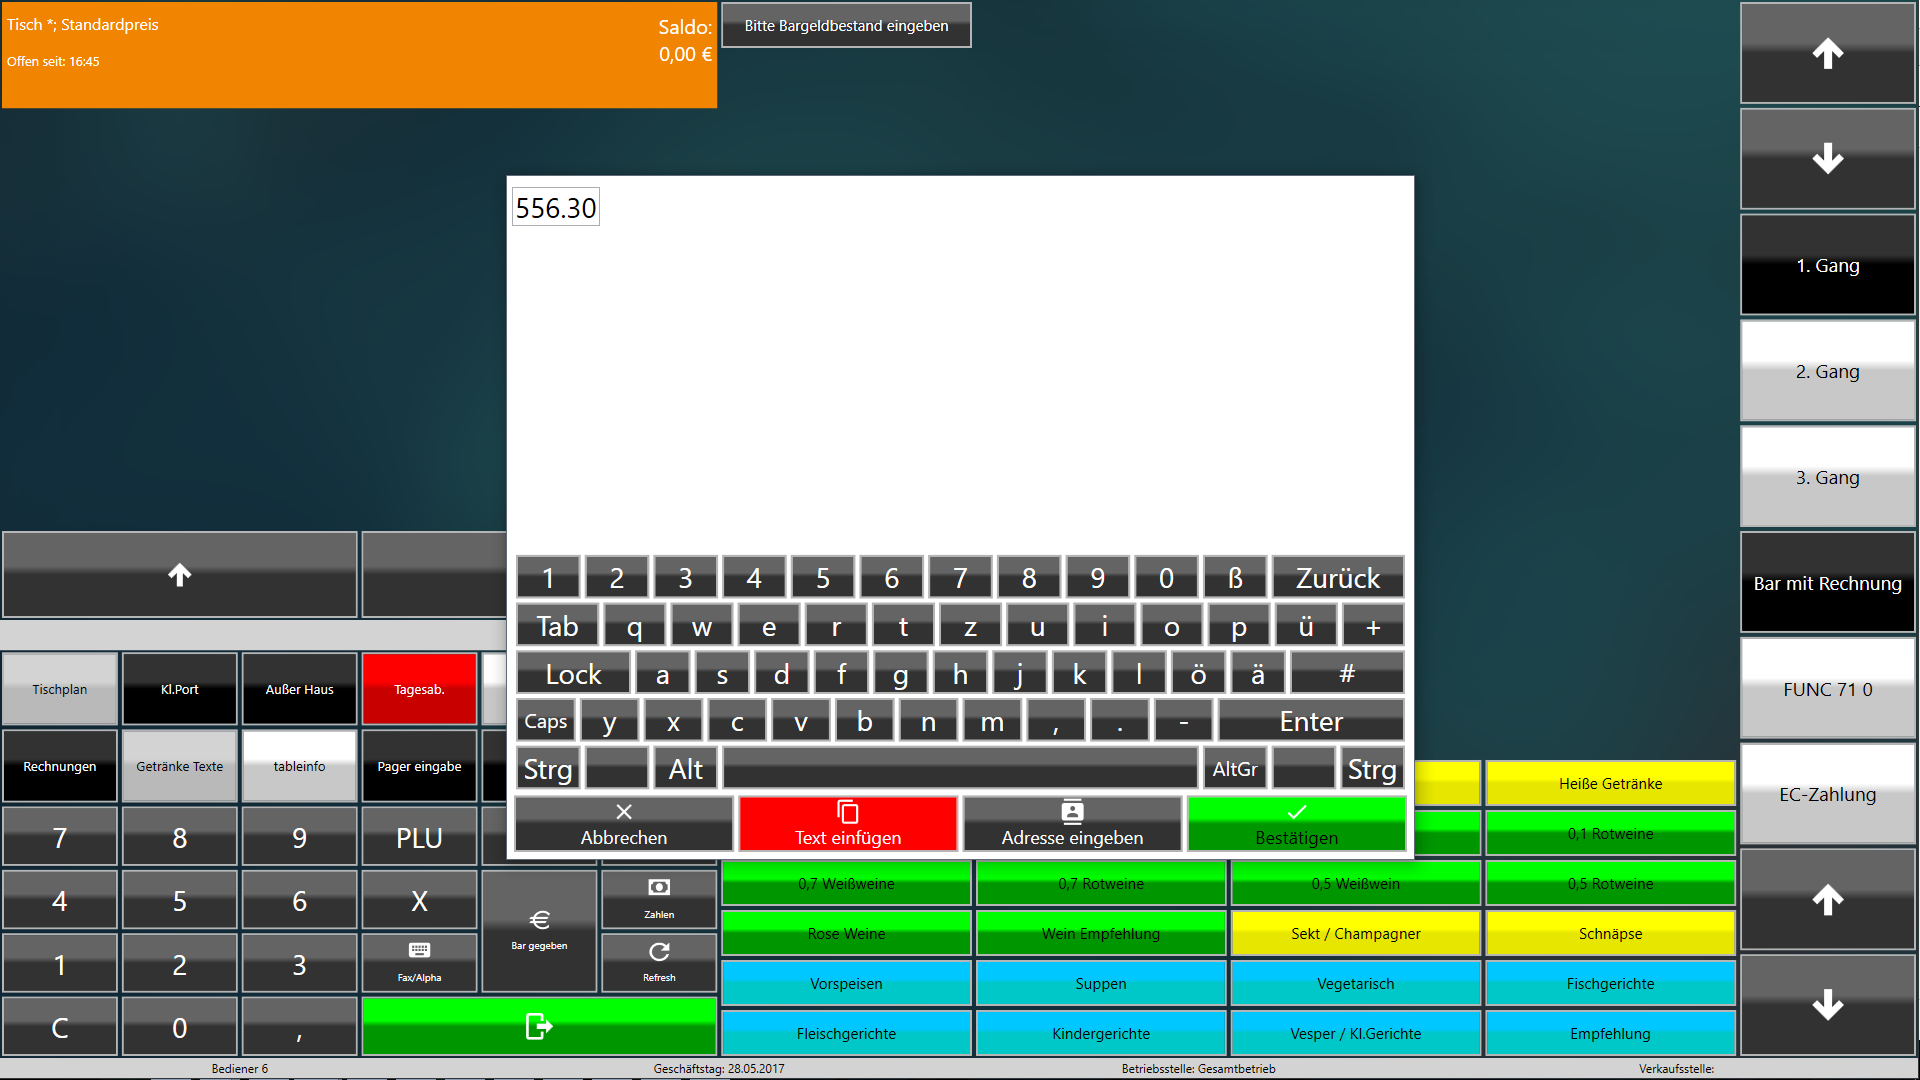Toggle the Caps key on keyboard
1920x1080 pixels.
point(545,721)
